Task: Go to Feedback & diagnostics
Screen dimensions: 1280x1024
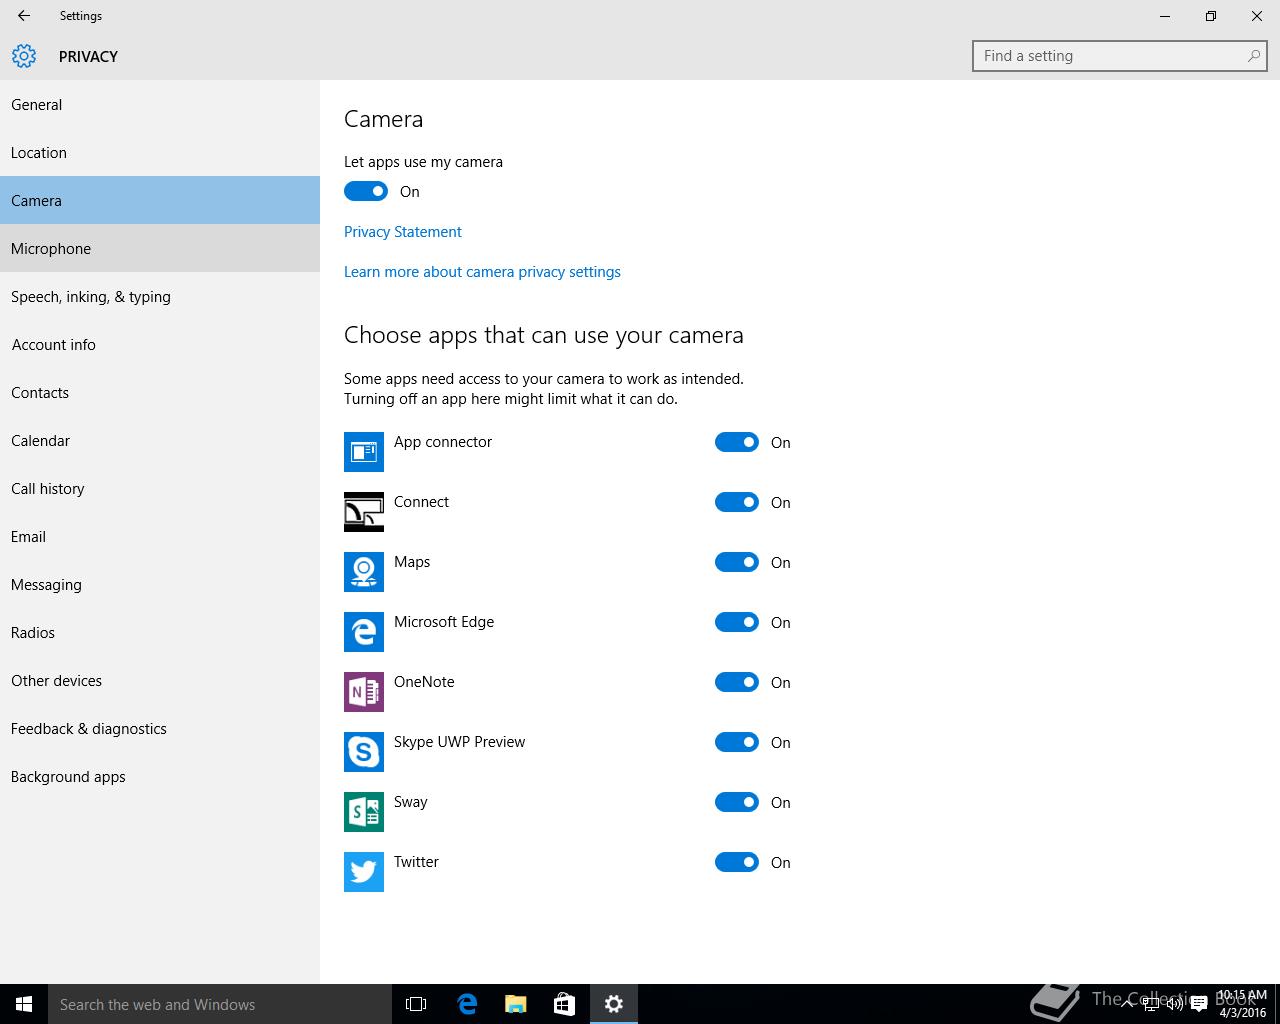Action: coord(160,728)
